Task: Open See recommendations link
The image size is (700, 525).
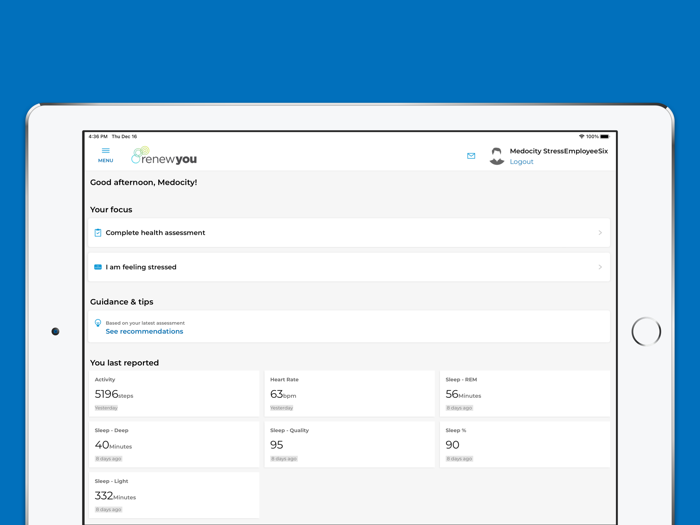Action: (144, 331)
